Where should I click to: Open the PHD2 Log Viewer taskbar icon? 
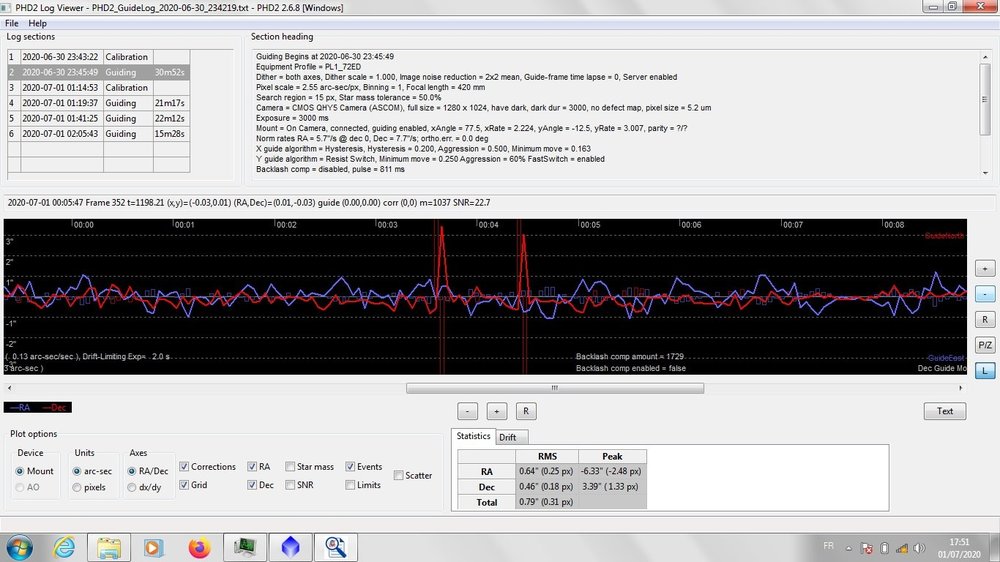point(335,547)
